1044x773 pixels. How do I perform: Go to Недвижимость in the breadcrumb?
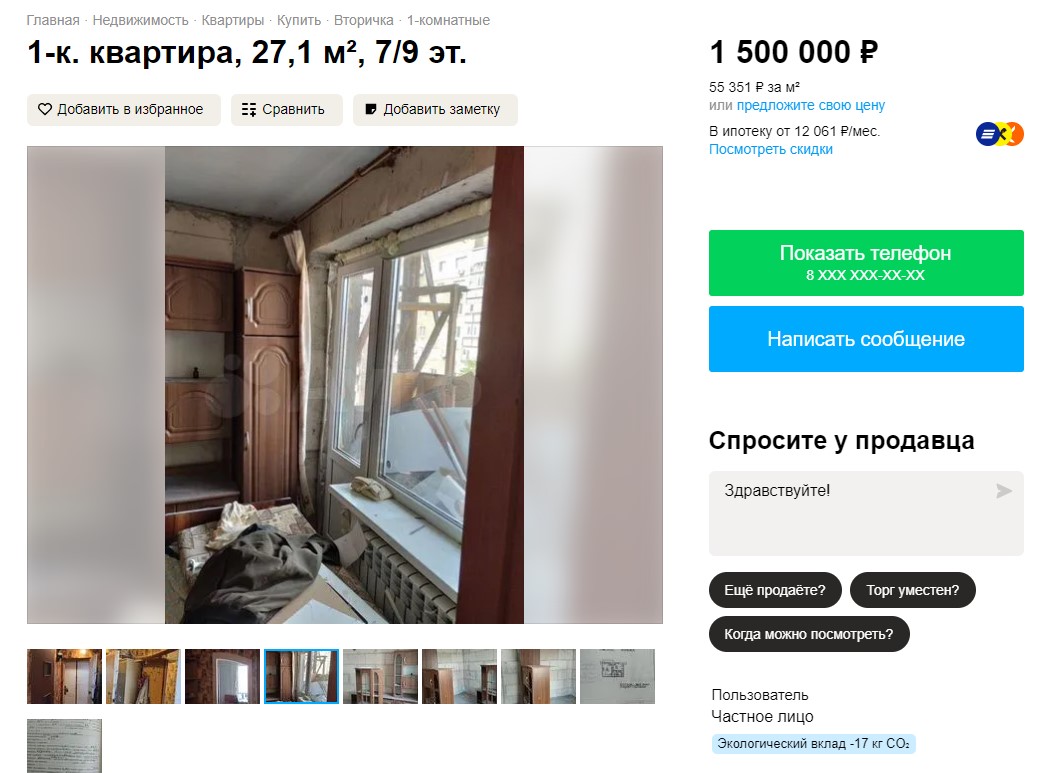[140, 21]
